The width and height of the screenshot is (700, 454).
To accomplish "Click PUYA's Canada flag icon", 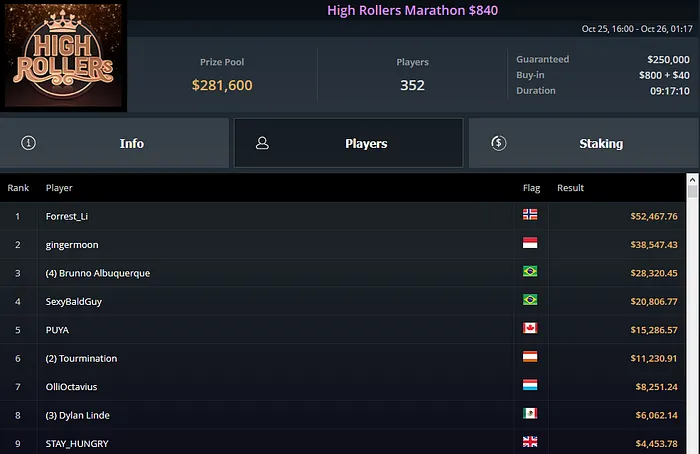I will (x=530, y=328).
